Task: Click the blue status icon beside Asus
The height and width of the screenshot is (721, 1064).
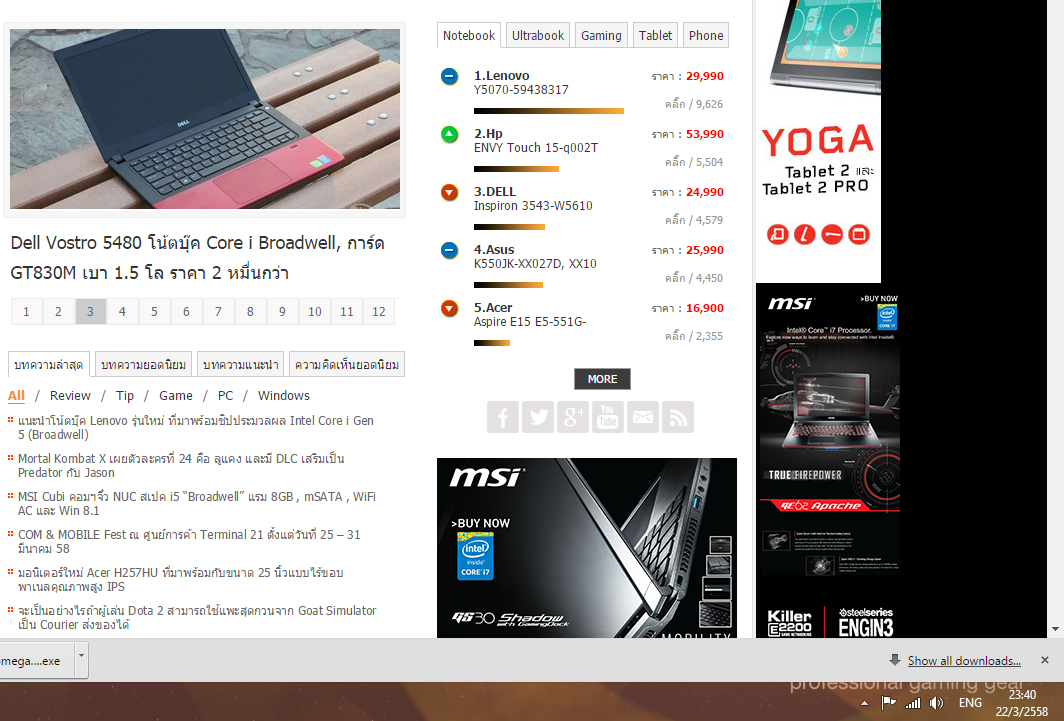Action: [x=449, y=250]
